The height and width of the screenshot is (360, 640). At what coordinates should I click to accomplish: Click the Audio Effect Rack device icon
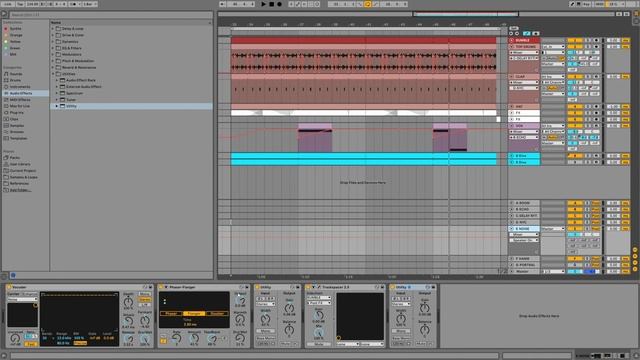click(x=62, y=80)
